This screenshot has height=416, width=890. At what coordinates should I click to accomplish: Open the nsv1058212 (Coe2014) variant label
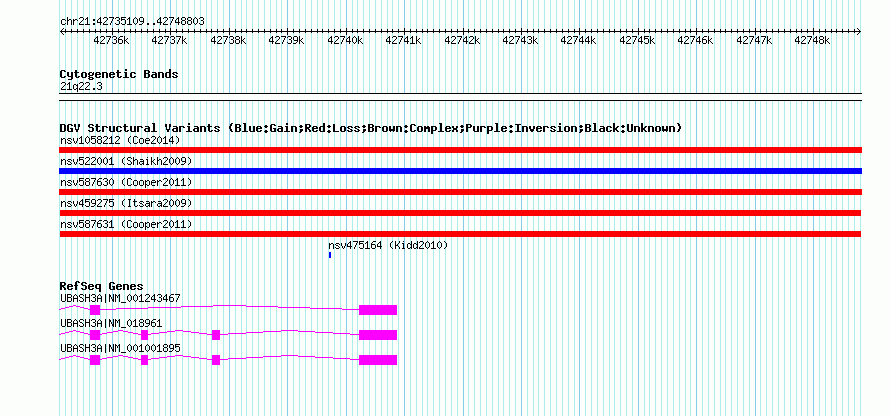pos(120,140)
